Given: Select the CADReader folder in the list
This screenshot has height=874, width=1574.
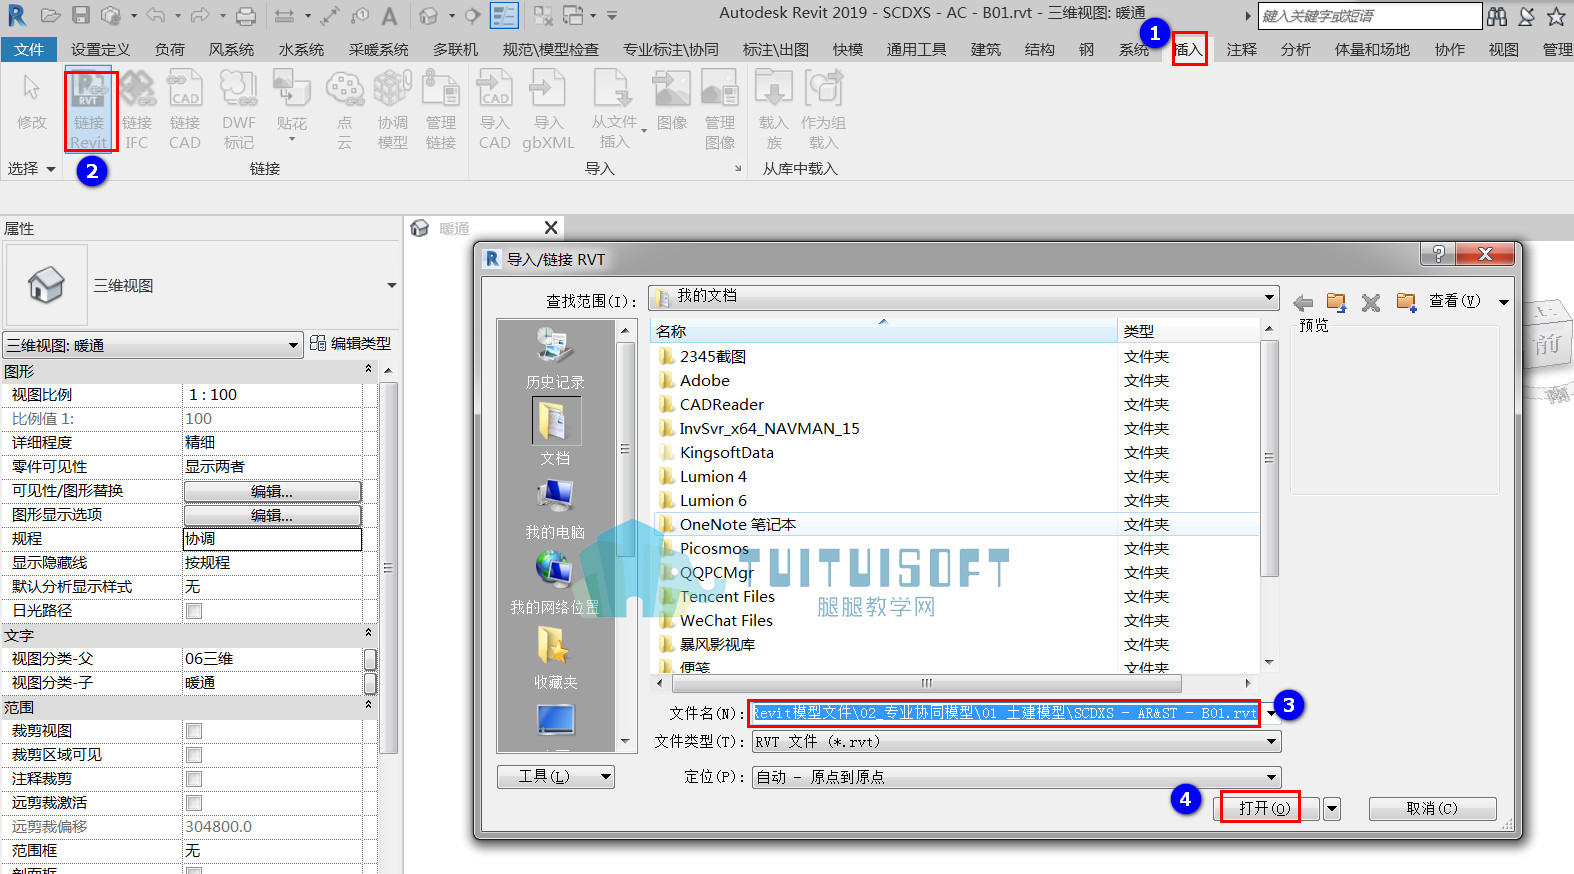Looking at the screenshot, I should (722, 405).
